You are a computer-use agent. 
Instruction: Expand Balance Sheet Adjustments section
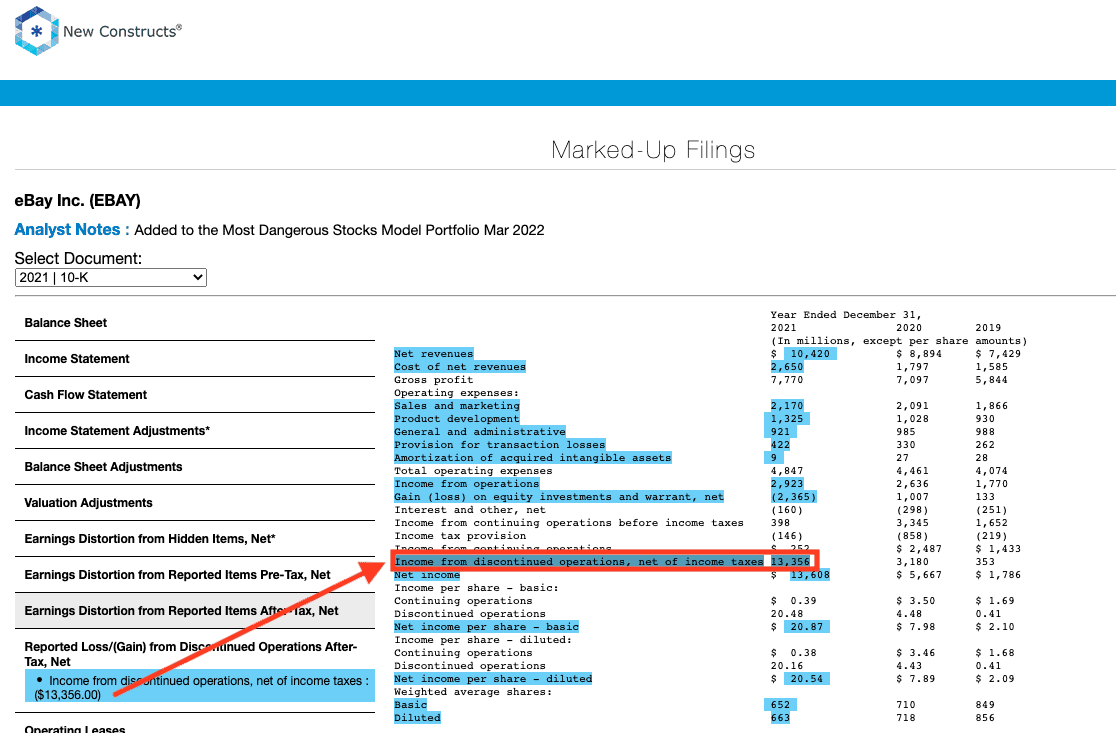(103, 467)
